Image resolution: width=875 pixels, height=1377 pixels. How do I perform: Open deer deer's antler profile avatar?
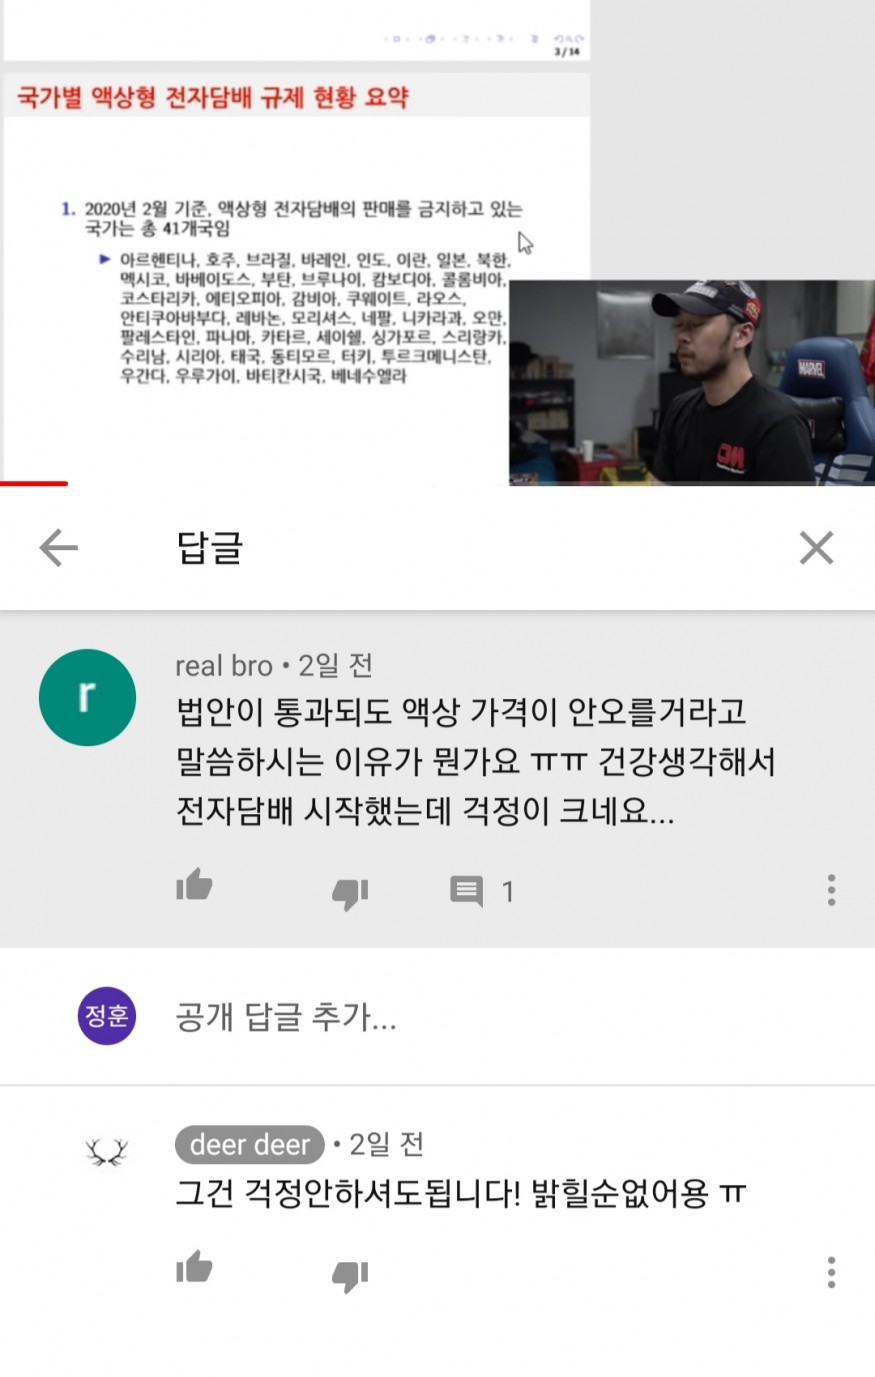(x=107, y=1153)
